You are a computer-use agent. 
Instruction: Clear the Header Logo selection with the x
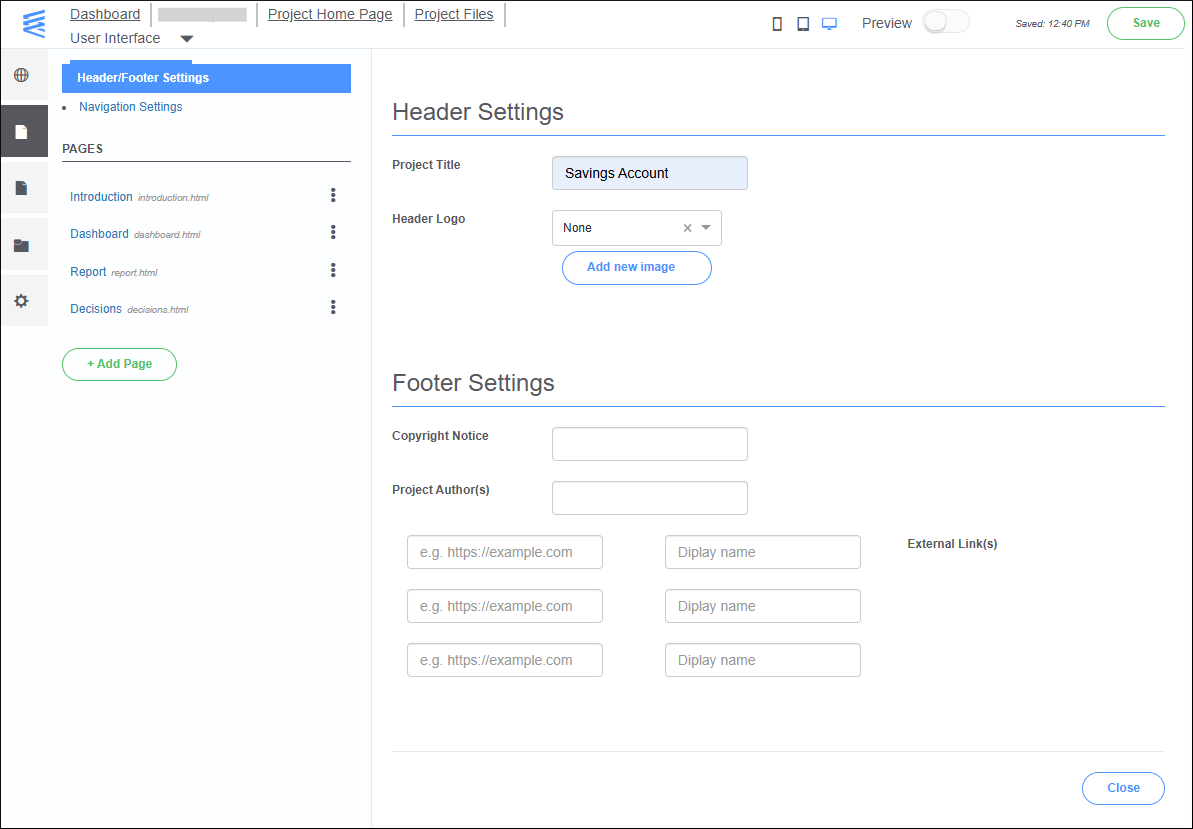tap(688, 228)
